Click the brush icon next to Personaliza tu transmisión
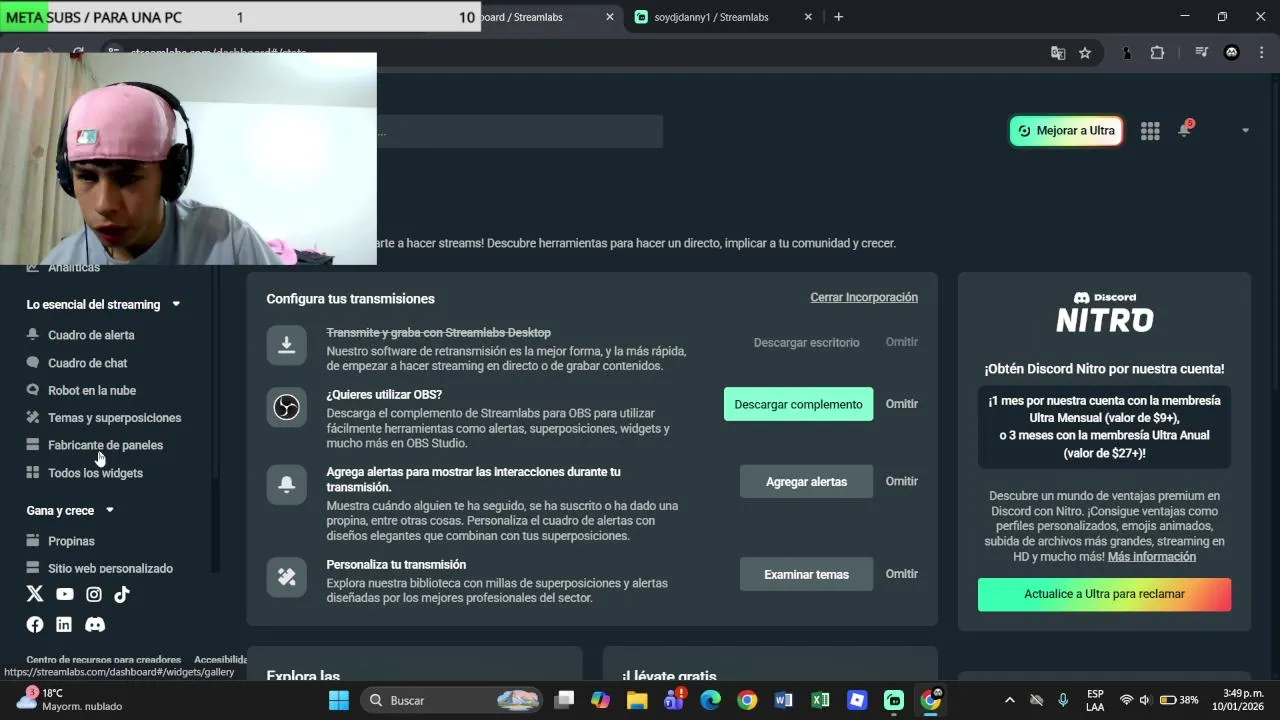 (x=286, y=577)
